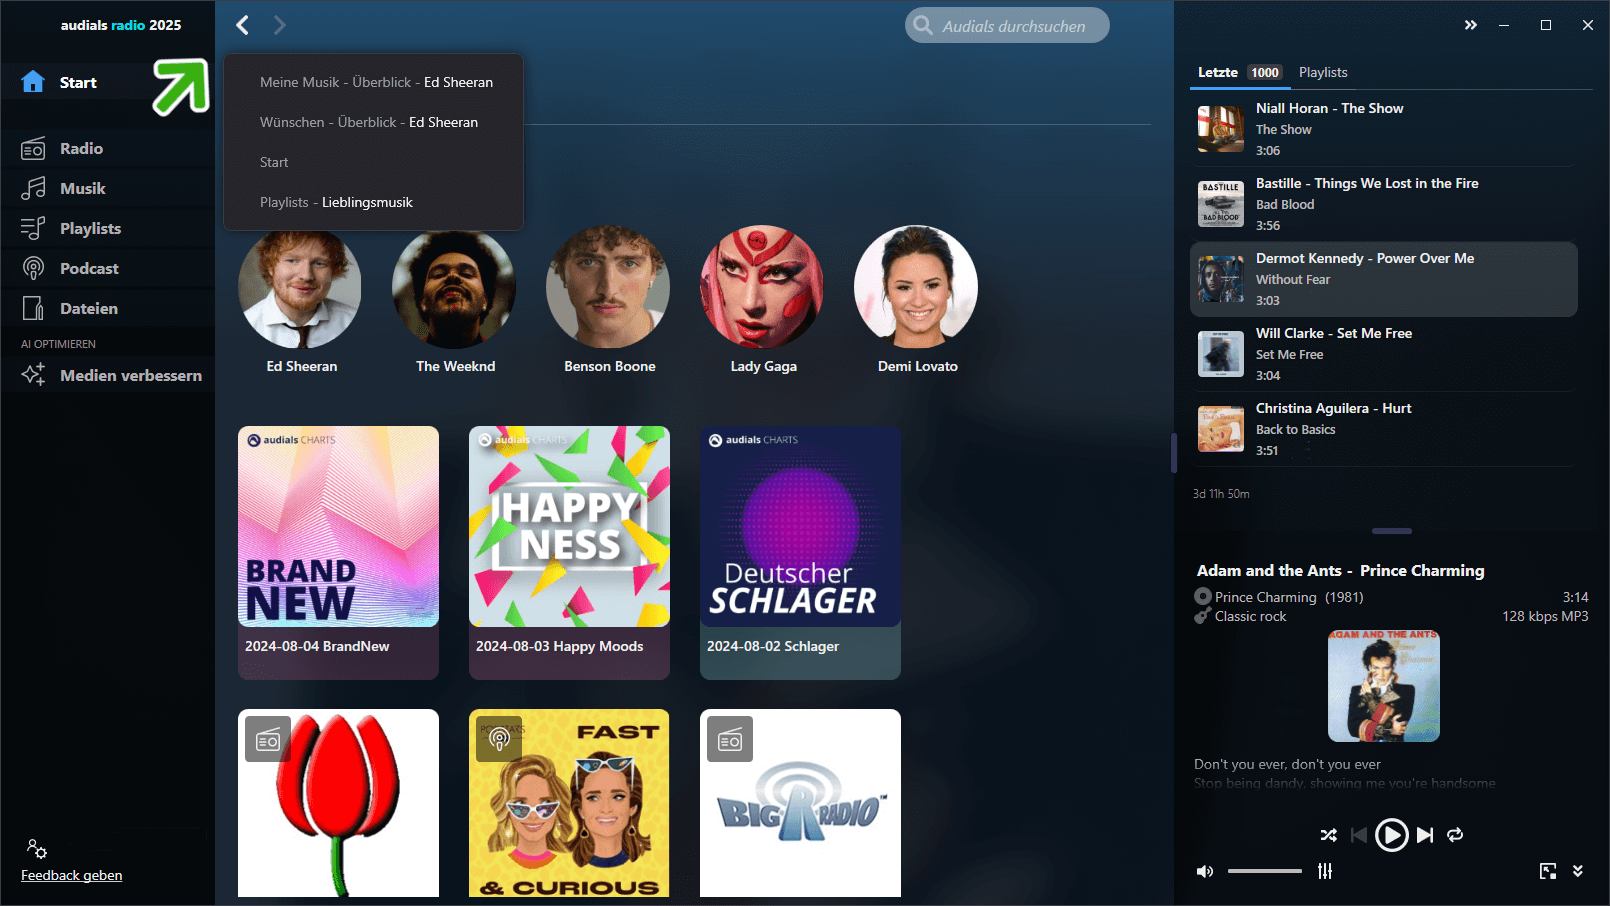1610x906 pixels.
Task: Open Feedback geben link
Action: (72, 875)
